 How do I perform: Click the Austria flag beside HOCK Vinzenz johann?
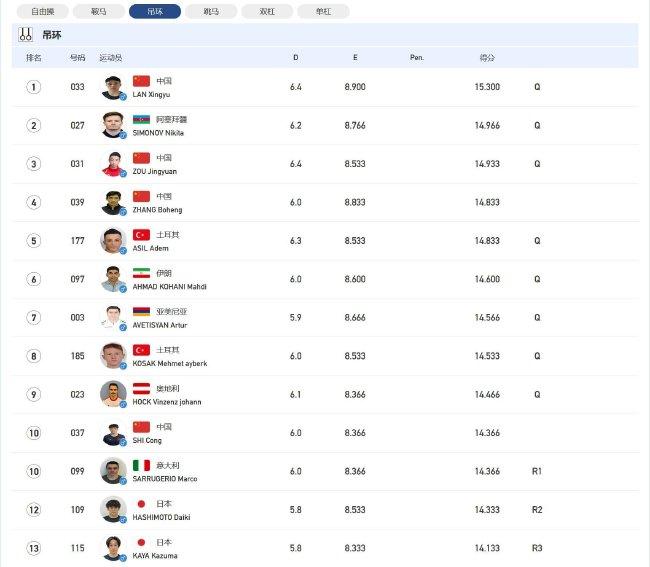141,388
